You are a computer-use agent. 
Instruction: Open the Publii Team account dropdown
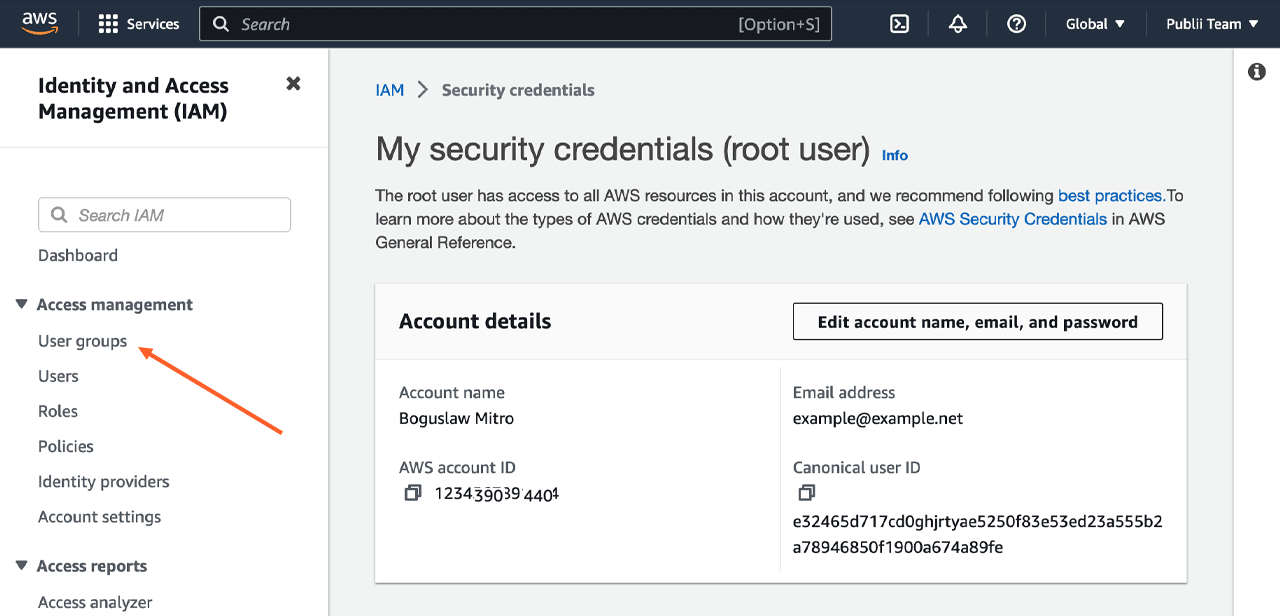1211,23
